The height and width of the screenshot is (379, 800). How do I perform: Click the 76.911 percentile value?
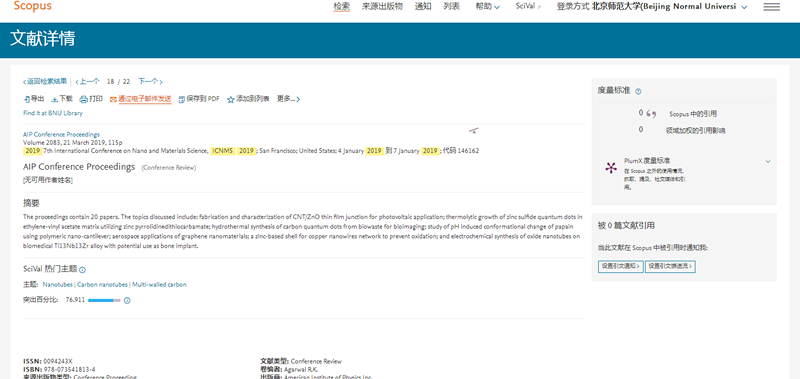coord(76,300)
